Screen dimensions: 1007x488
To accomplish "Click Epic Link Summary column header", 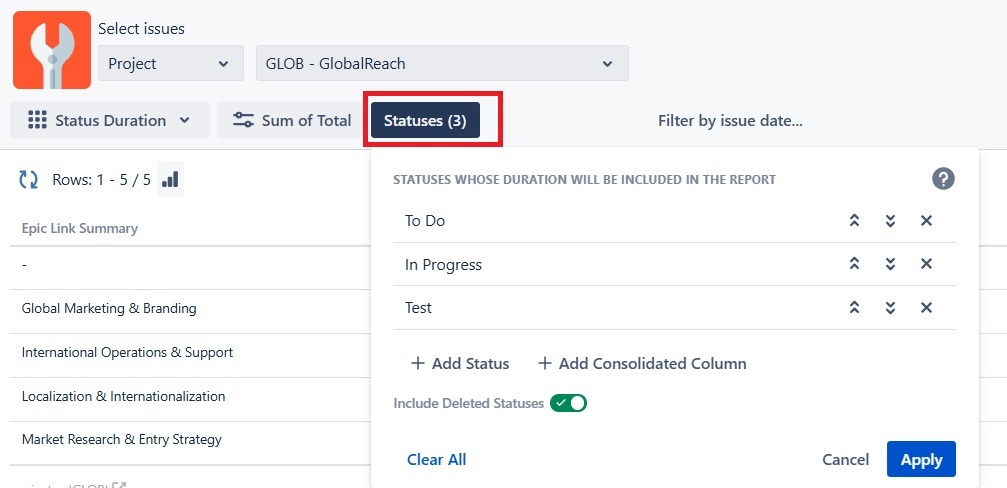I will coord(80,228).
